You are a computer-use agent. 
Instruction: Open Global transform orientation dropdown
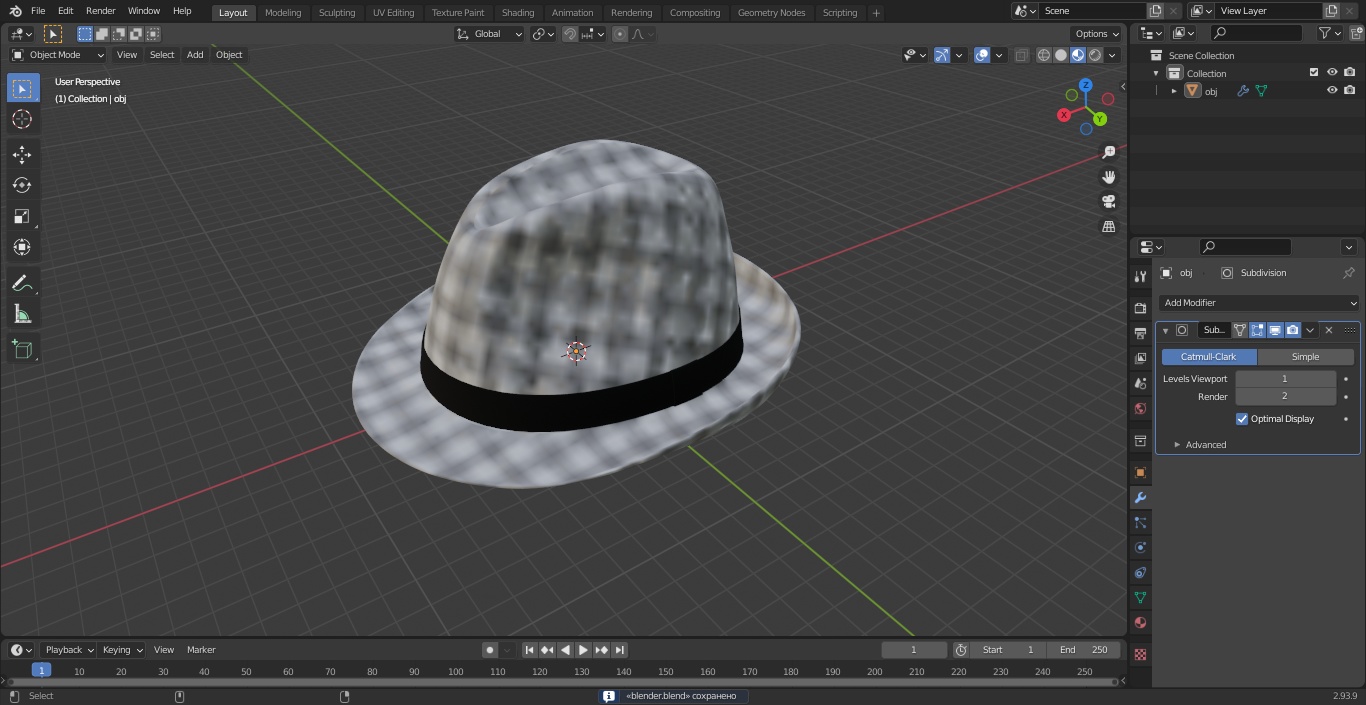point(490,34)
